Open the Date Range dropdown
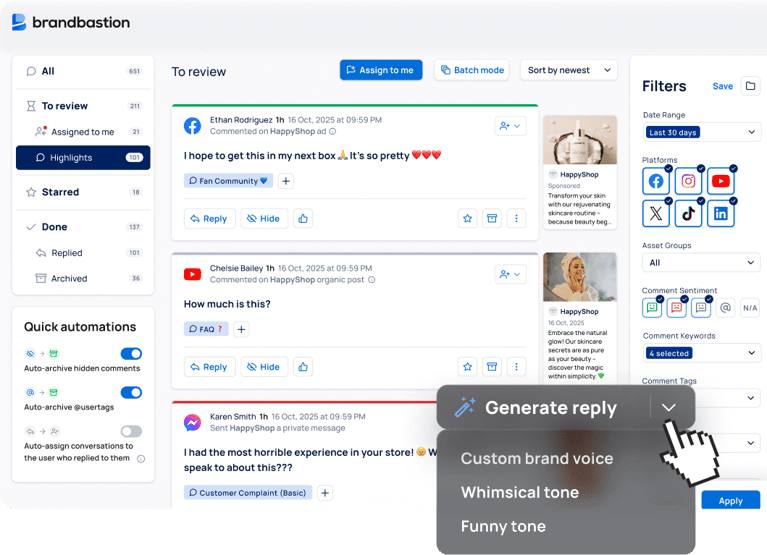The height and width of the screenshot is (555, 767). coord(701,132)
